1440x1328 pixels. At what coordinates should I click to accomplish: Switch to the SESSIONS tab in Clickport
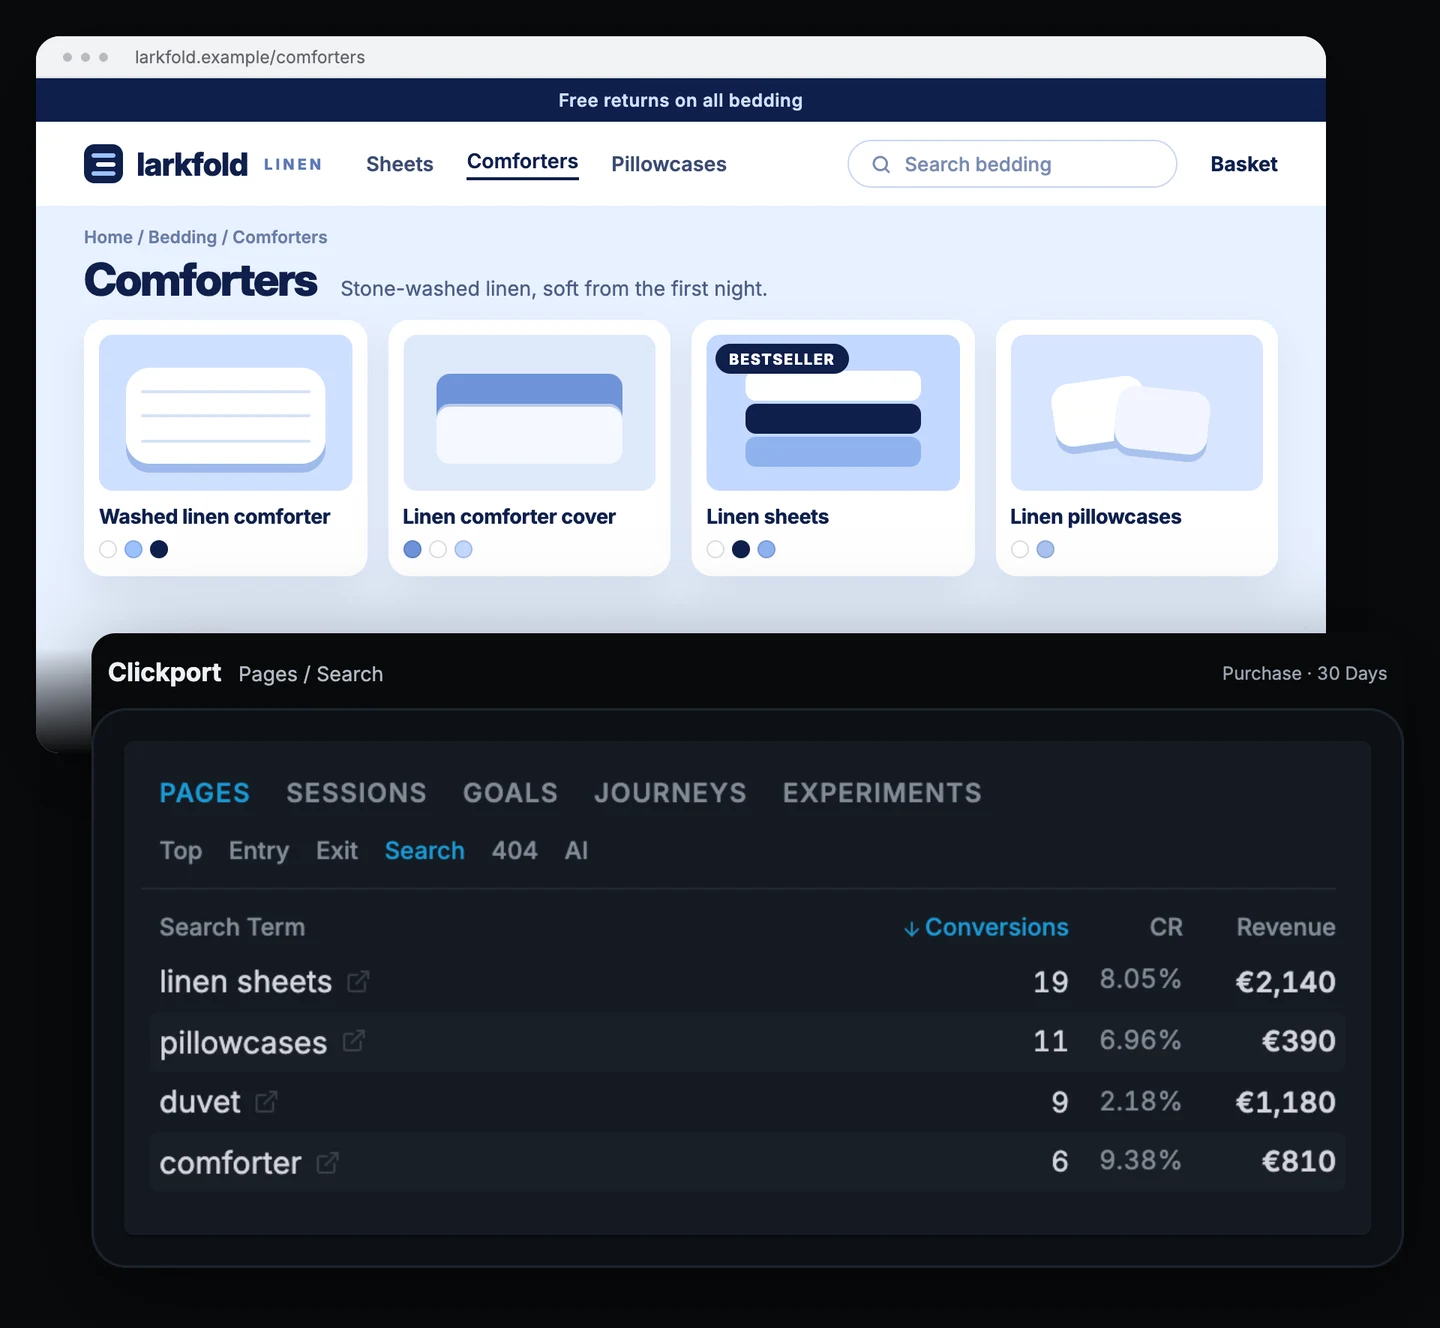point(356,793)
